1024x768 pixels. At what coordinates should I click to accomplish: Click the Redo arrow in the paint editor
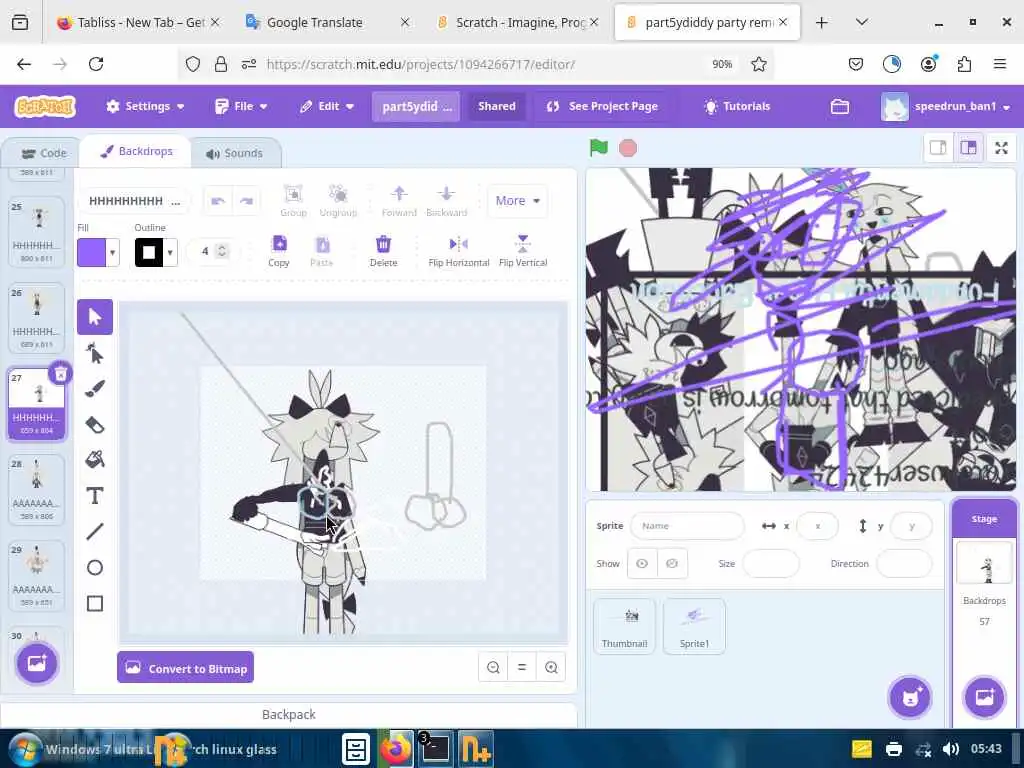pyautogui.click(x=246, y=200)
